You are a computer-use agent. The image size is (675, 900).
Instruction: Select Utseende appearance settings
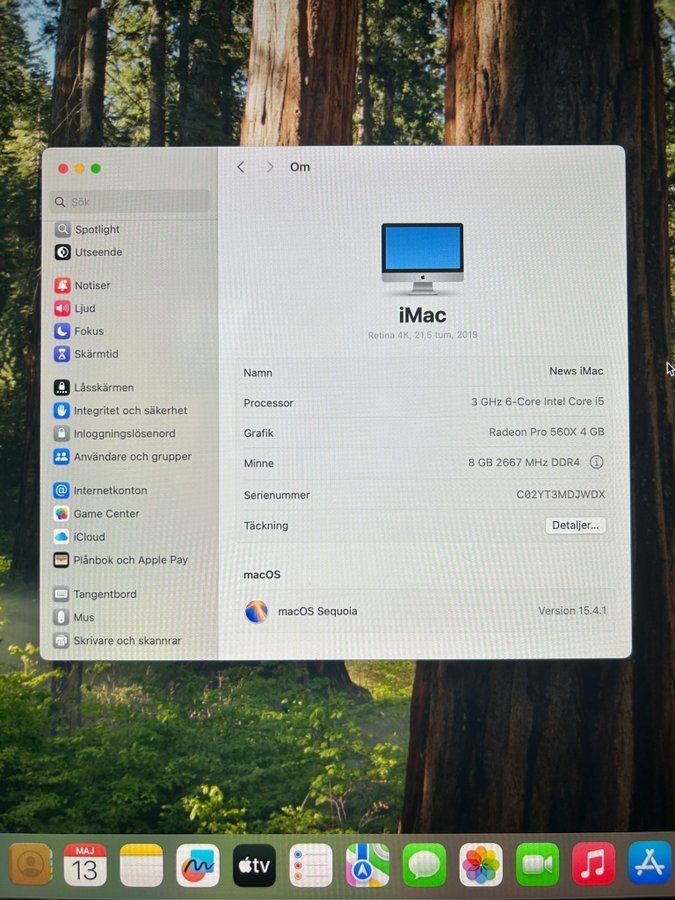click(97, 252)
